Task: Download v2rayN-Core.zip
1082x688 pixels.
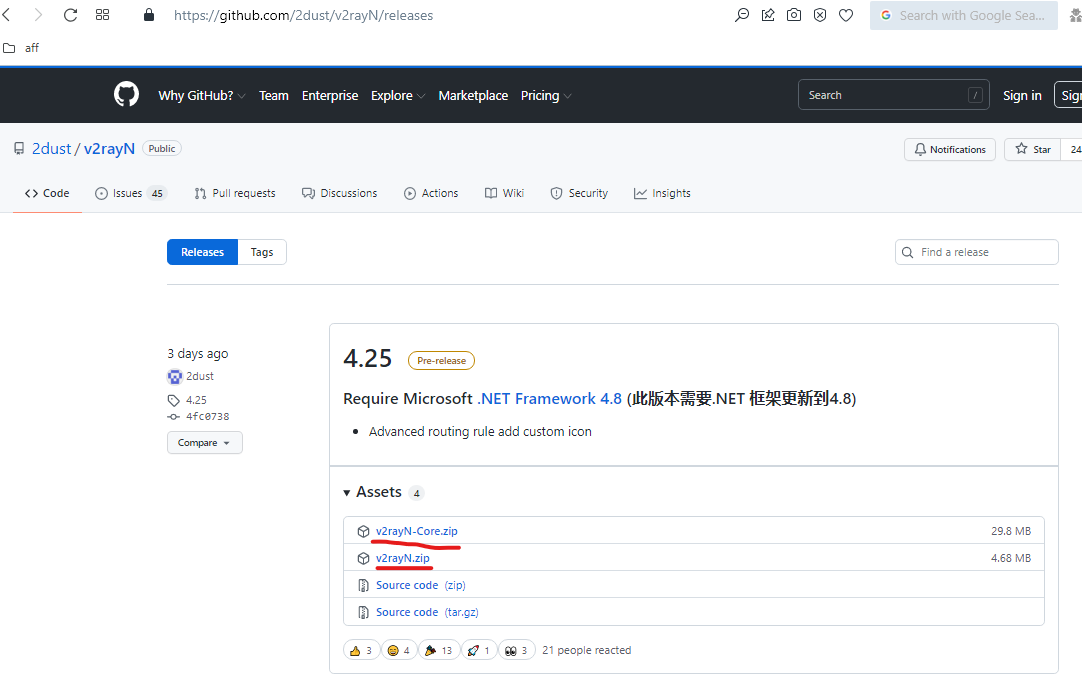Action: pos(416,531)
